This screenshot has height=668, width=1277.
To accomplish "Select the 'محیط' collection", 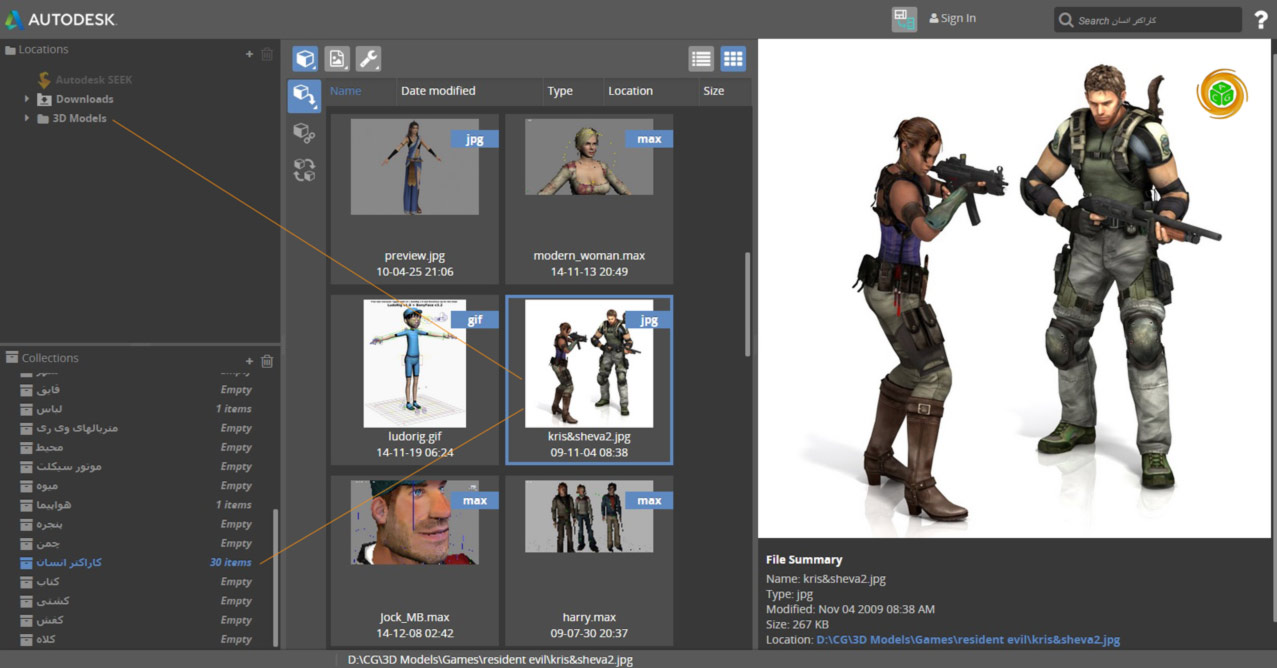I will (50, 447).
